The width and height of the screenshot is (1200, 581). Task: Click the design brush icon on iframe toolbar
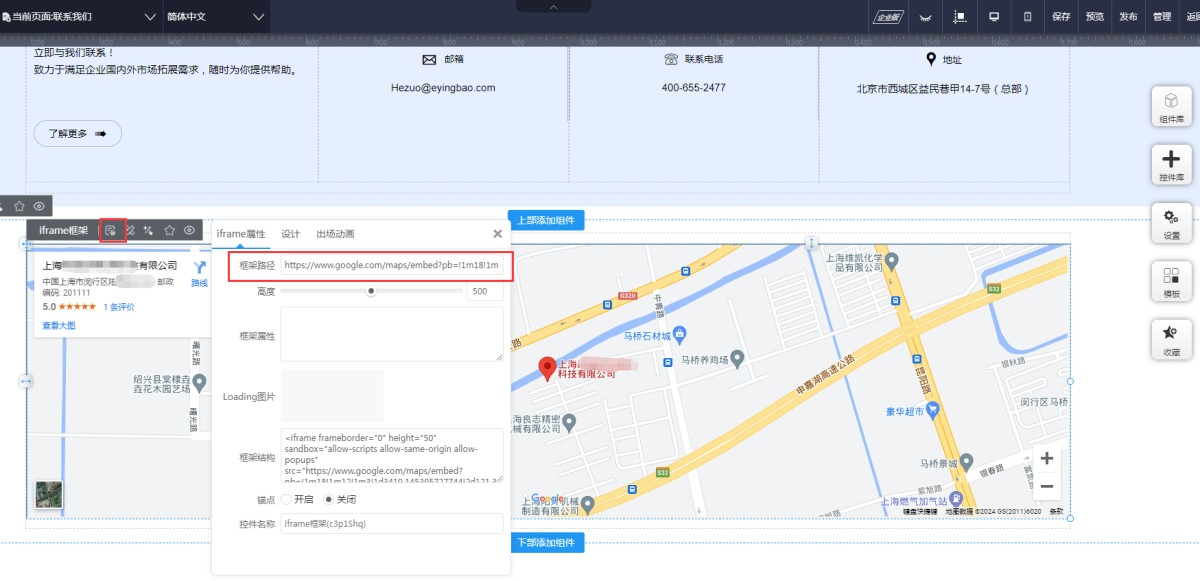[130, 231]
